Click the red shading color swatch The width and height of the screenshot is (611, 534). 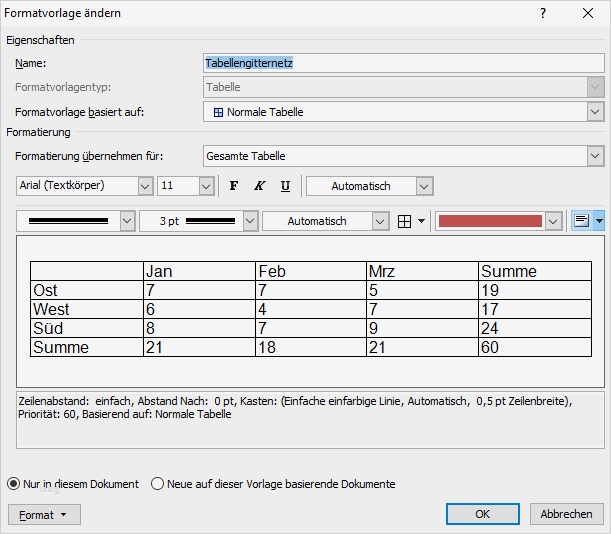(491, 221)
